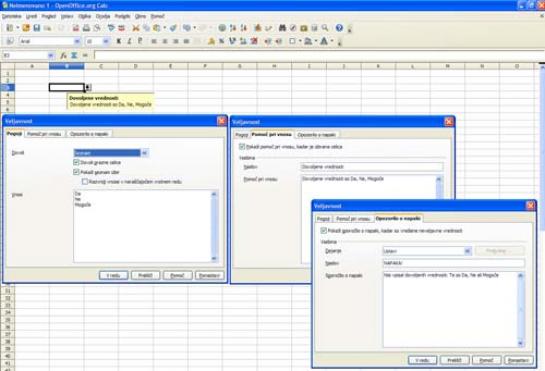Click the Prekliči button in error dialog
Screen dimensions: 545x371
point(454,360)
